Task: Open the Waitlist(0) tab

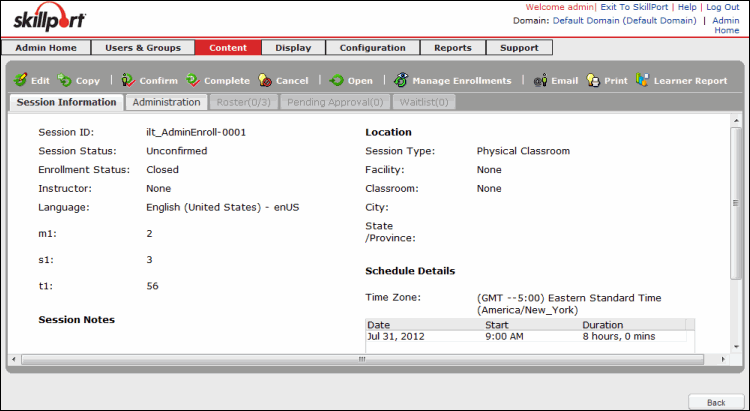Action: coord(424,102)
